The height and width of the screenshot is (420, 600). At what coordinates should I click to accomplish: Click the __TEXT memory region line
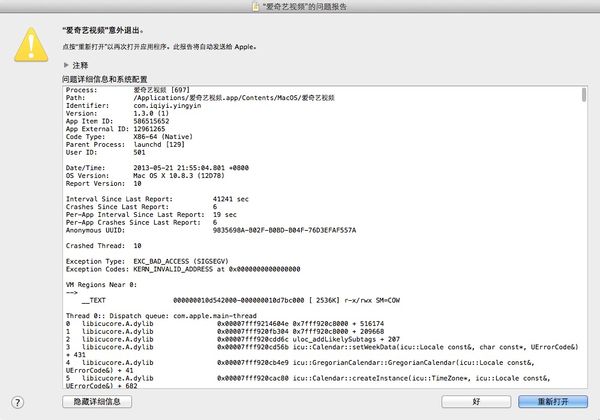(x=241, y=300)
